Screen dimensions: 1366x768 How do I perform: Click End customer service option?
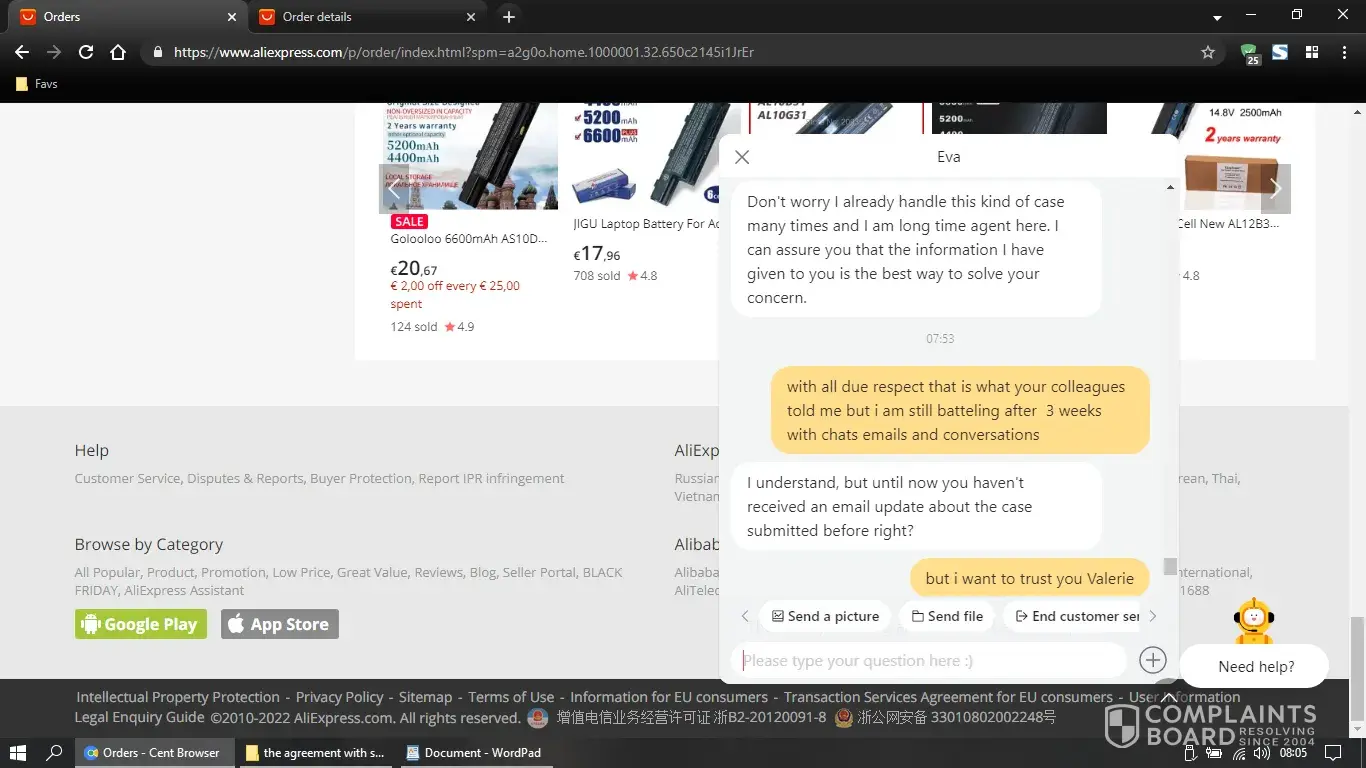pos(1076,616)
